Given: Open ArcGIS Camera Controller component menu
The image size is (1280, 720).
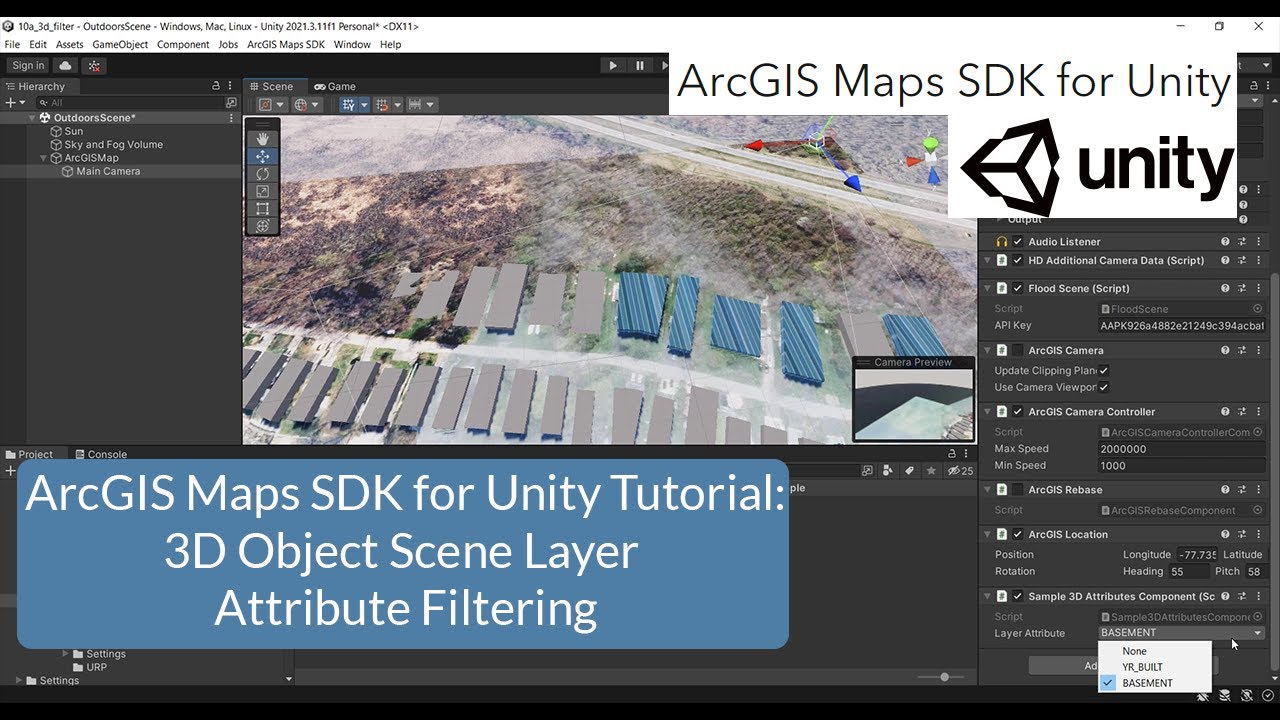Looking at the screenshot, I should pyautogui.click(x=1258, y=411).
